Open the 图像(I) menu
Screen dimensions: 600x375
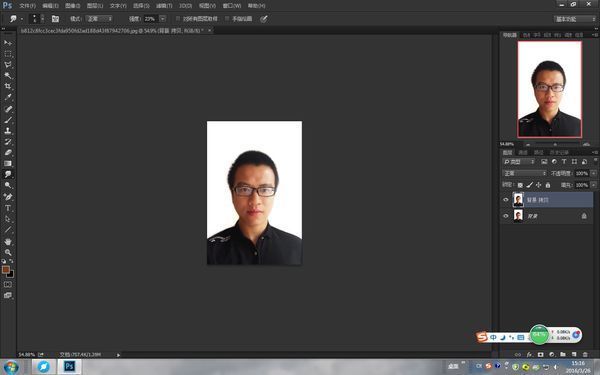coord(73,6)
